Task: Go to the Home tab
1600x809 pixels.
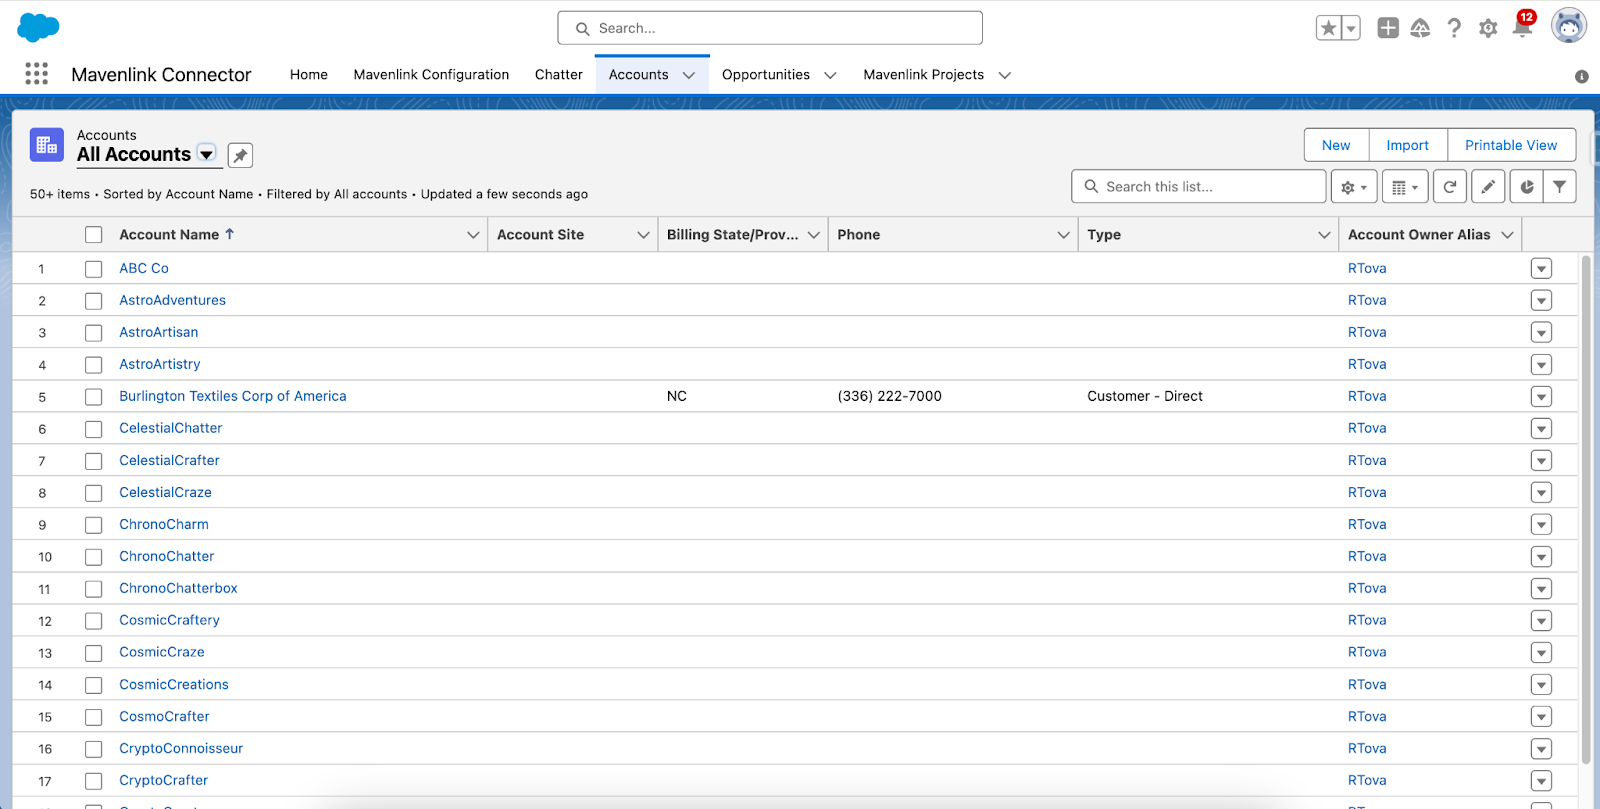Action: pos(309,75)
